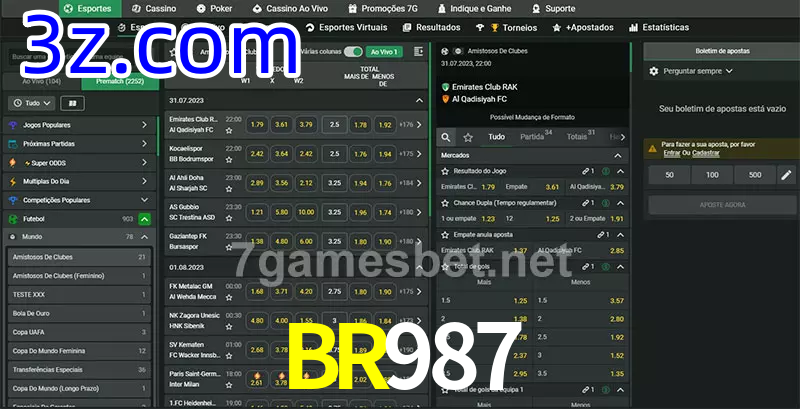Collapse the Resultado do Jogo market
This screenshot has height=409, width=800.
tap(620, 171)
